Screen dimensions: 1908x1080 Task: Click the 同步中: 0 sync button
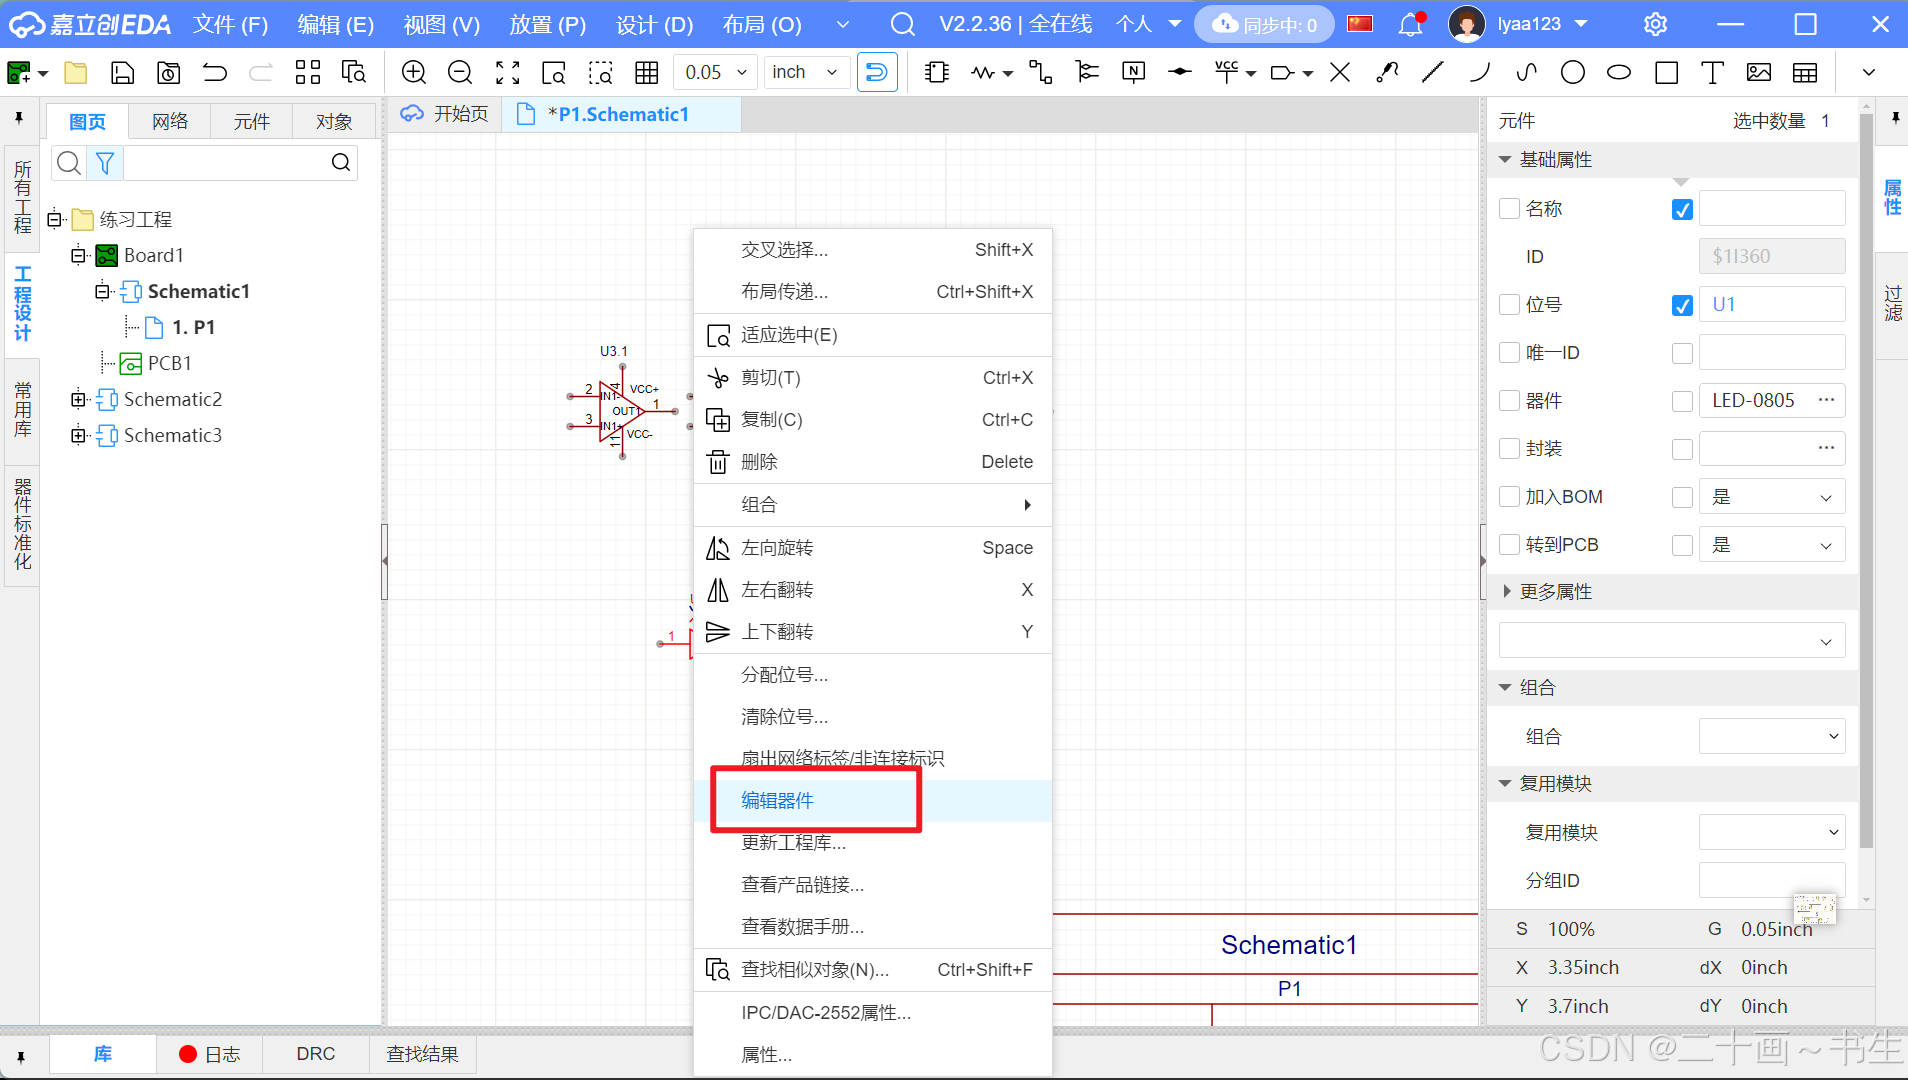tap(1264, 24)
